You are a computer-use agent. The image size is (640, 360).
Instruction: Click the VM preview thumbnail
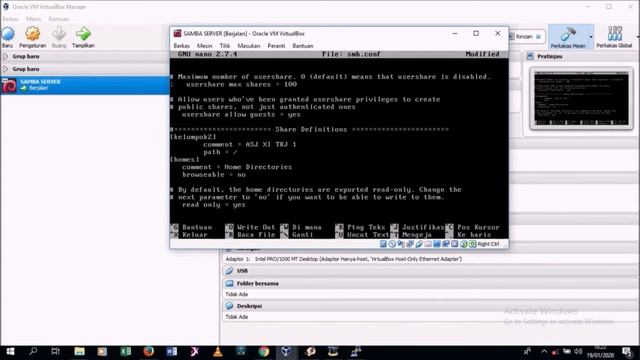coord(581,98)
